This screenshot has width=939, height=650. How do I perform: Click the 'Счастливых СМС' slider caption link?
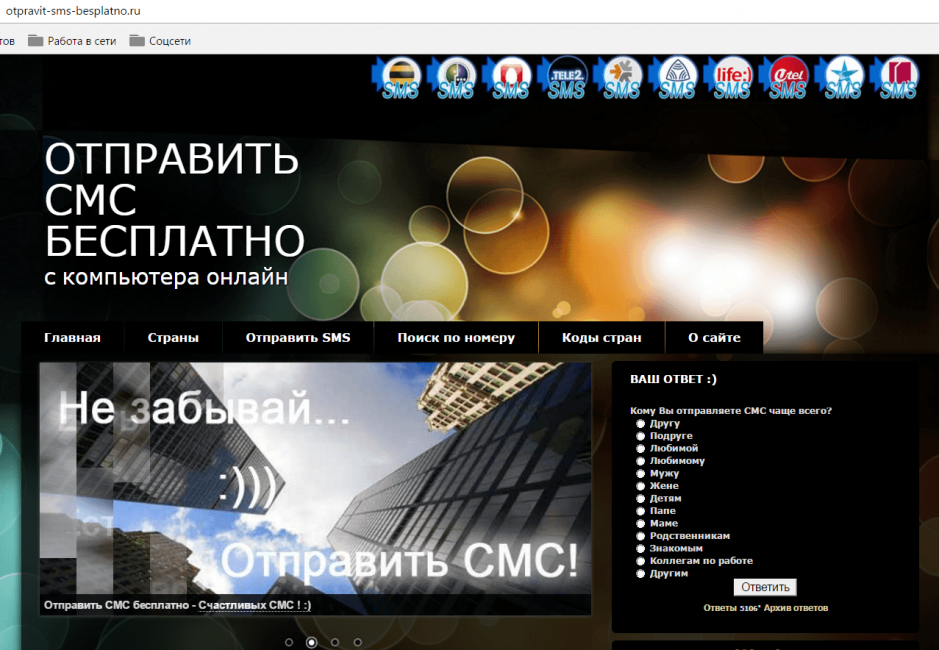[x=254, y=605]
